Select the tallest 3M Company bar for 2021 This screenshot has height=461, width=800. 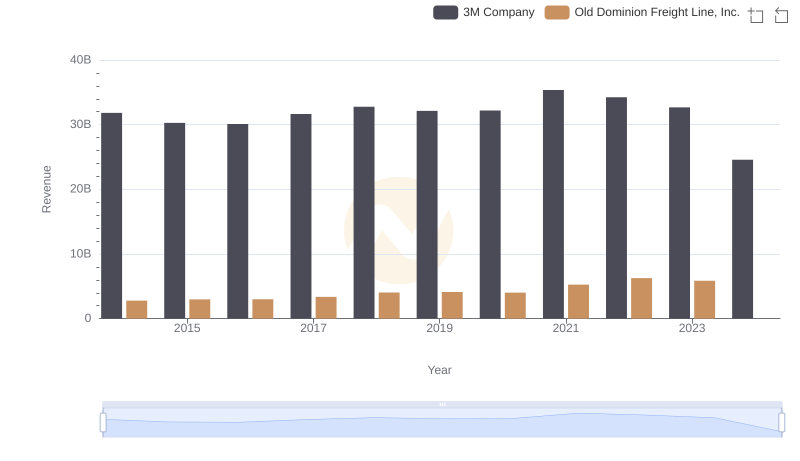coord(554,204)
